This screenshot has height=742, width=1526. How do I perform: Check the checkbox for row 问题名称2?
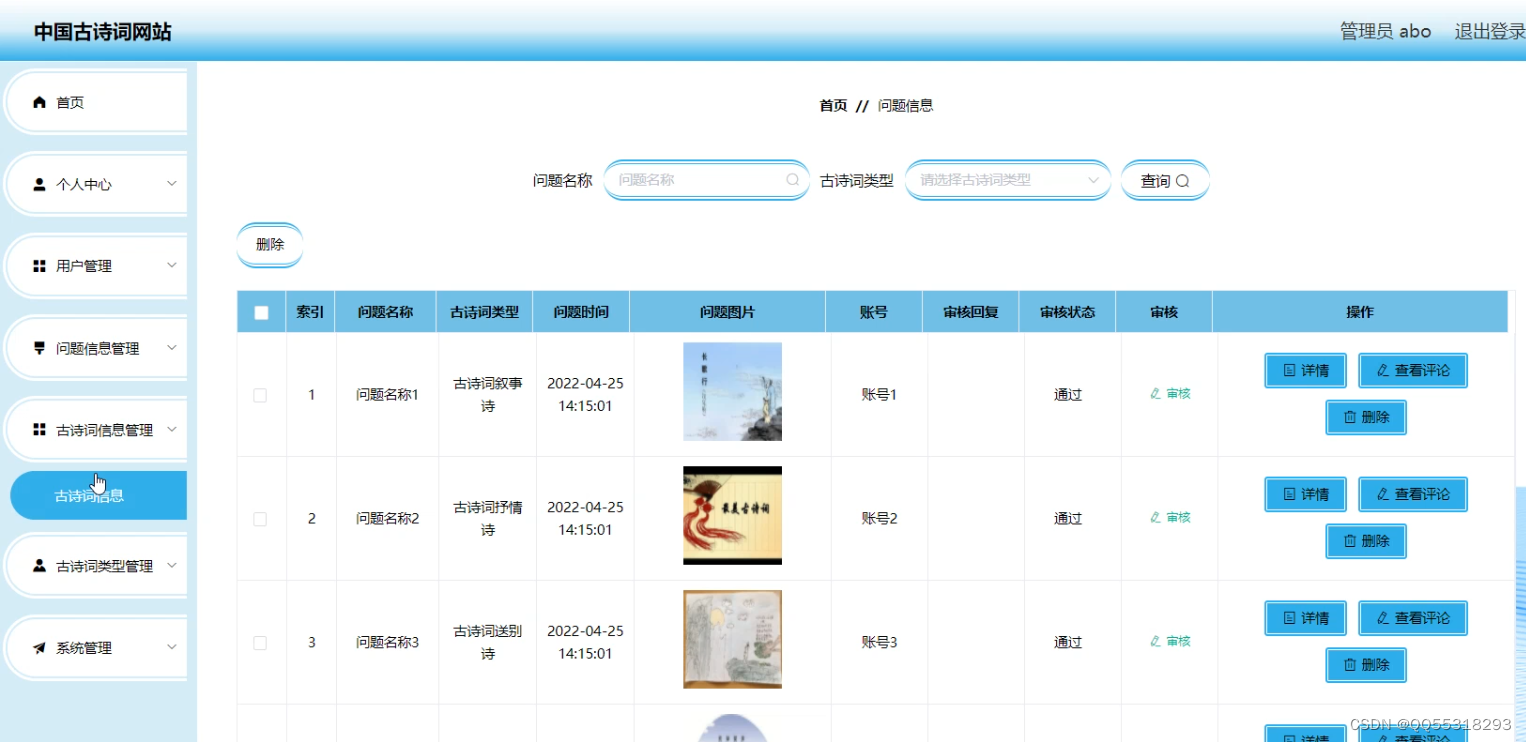(260, 519)
